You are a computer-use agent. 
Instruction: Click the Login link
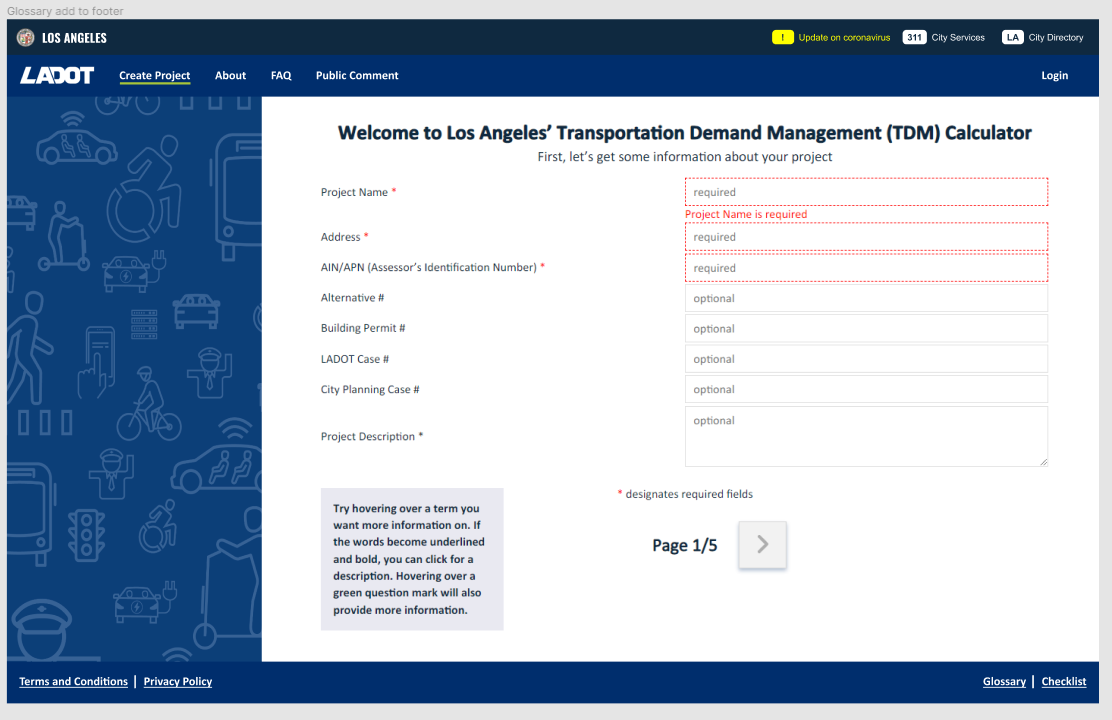coord(1055,75)
